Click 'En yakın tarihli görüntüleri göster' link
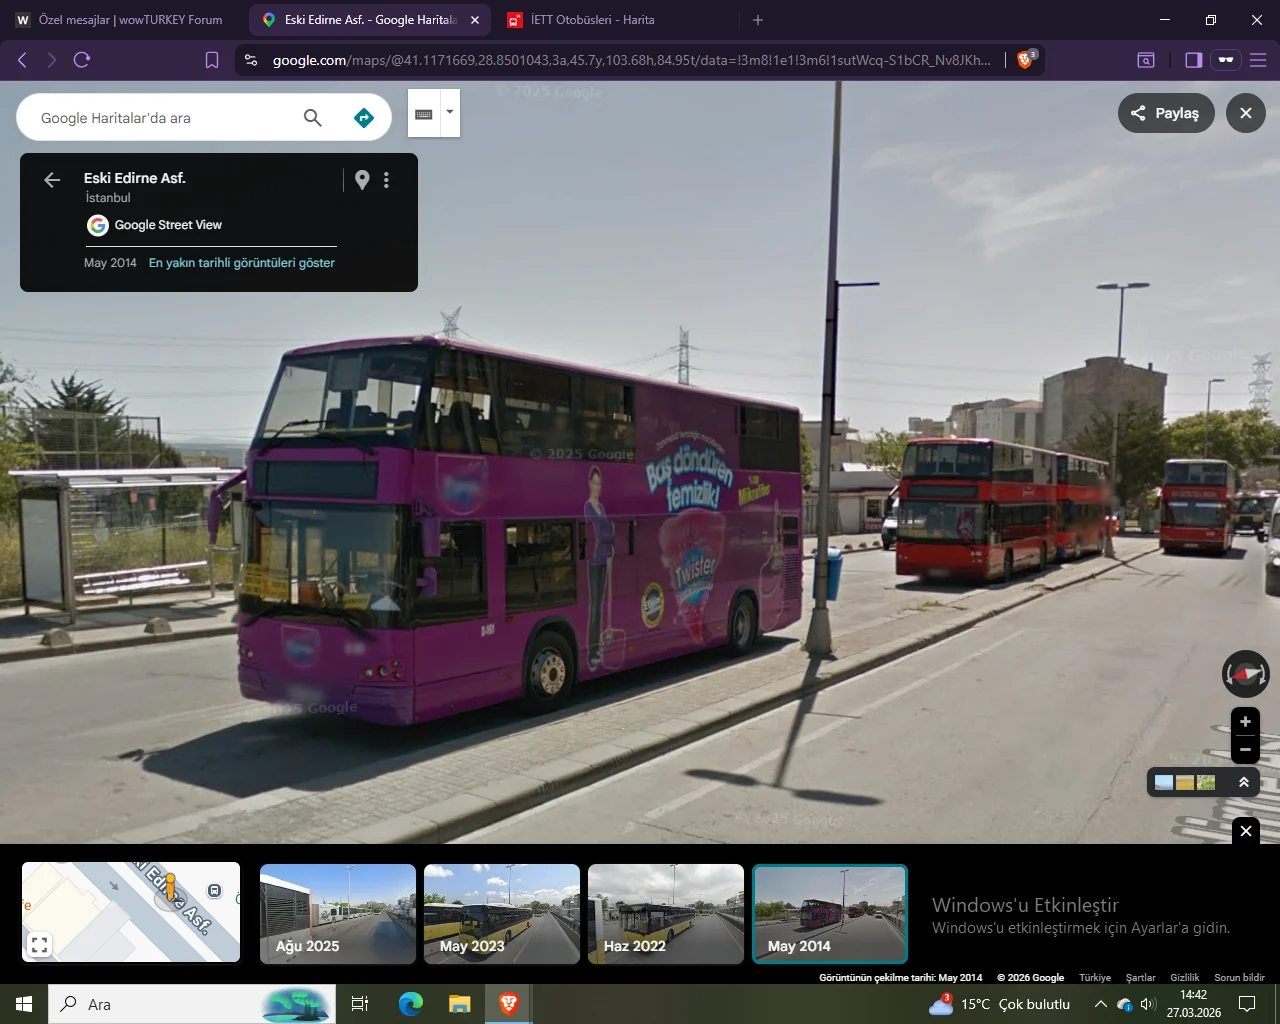This screenshot has width=1280, height=1024. [x=242, y=263]
